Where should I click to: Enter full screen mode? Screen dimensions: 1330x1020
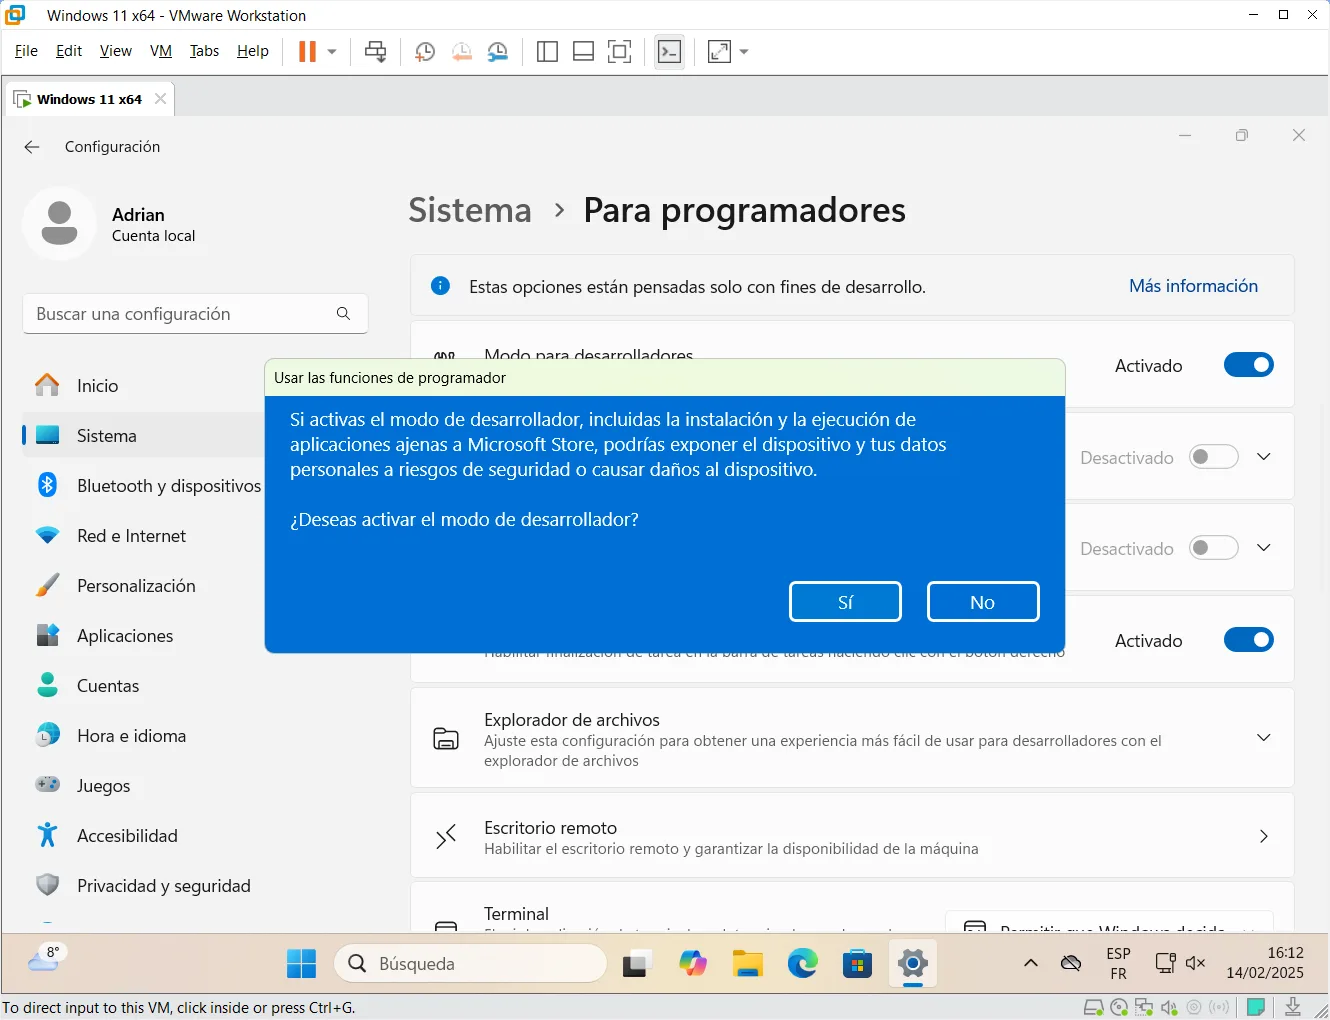pyautogui.click(x=620, y=51)
